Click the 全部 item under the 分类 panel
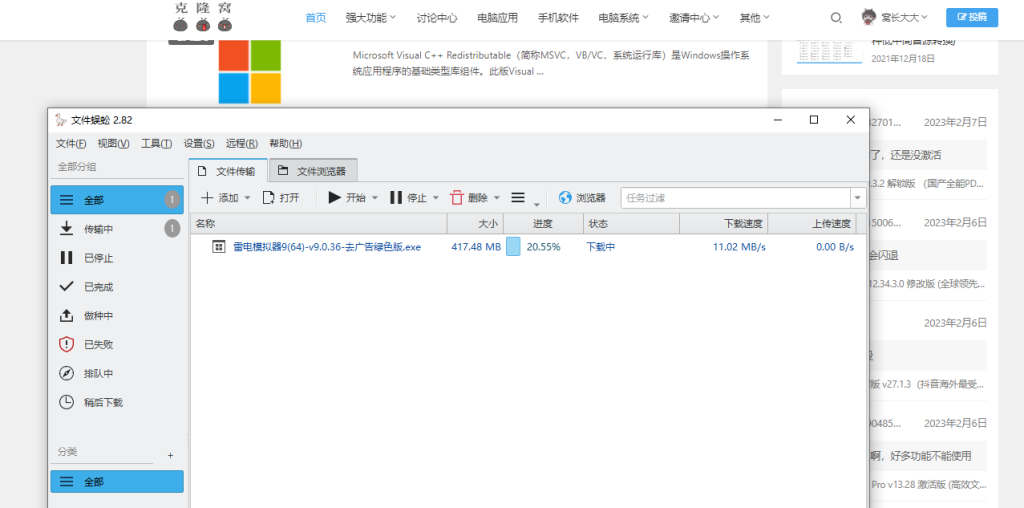 pyautogui.click(x=117, y=481)
